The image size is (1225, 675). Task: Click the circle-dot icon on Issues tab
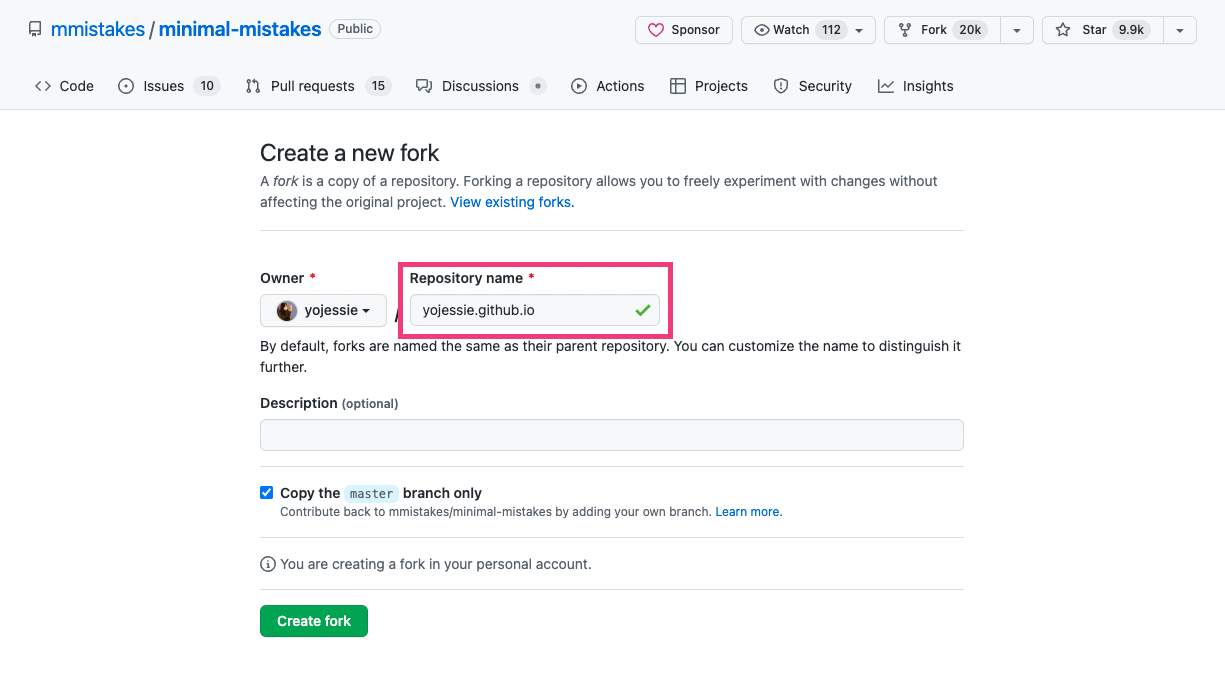click(126, 86)
